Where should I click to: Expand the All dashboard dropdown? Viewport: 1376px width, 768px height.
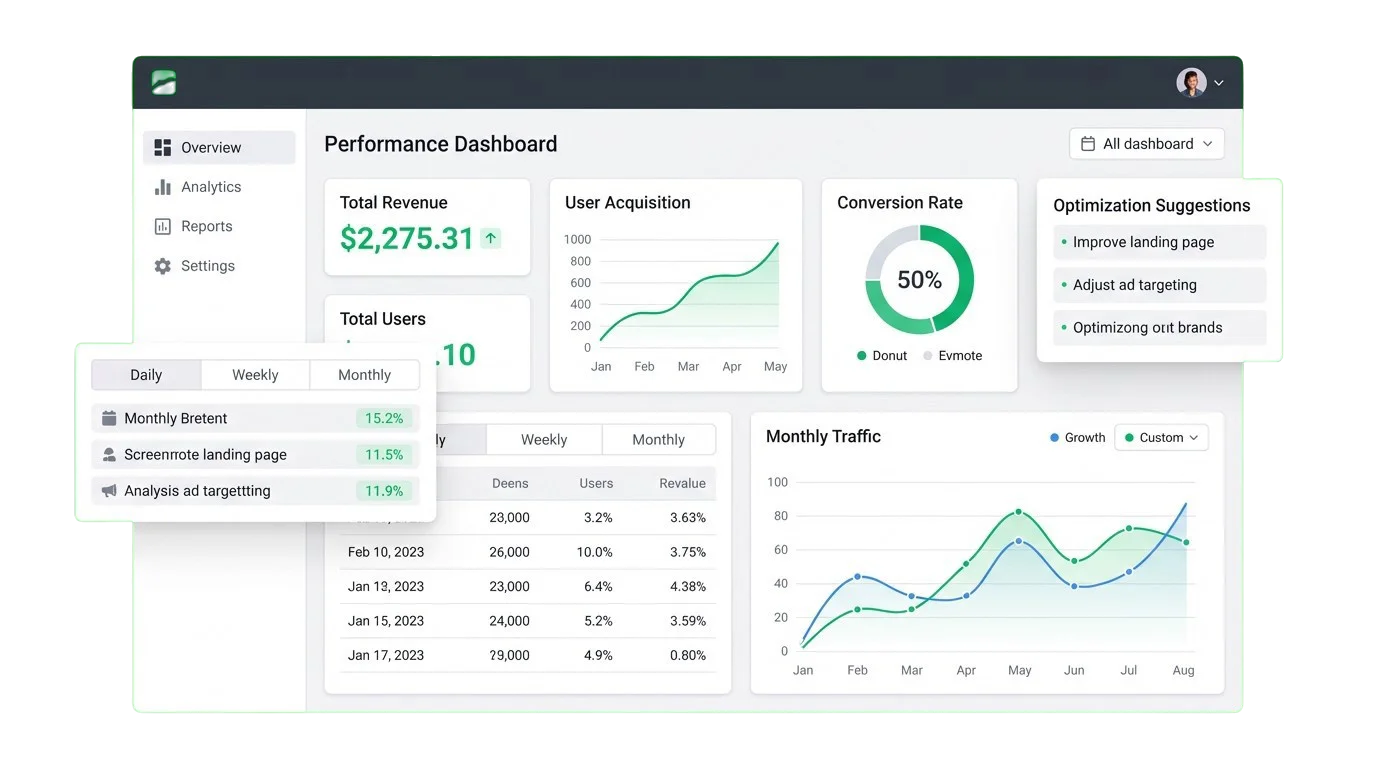point(1146,144)
